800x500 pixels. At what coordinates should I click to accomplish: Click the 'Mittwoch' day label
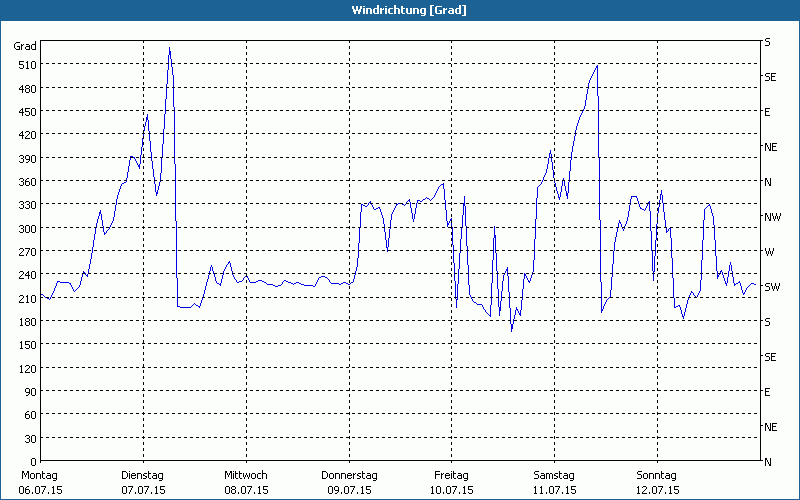click(246, 476)
